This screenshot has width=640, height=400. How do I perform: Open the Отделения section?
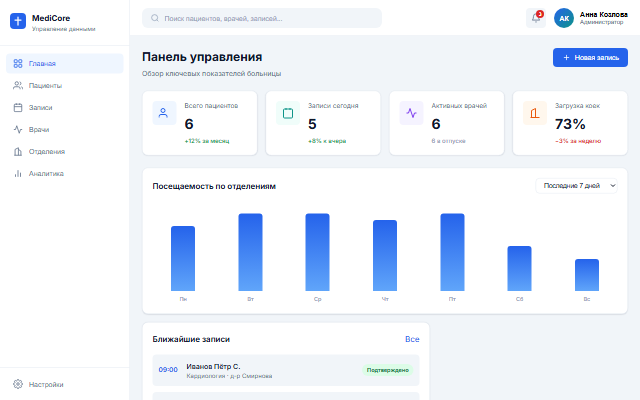[64, 151]
